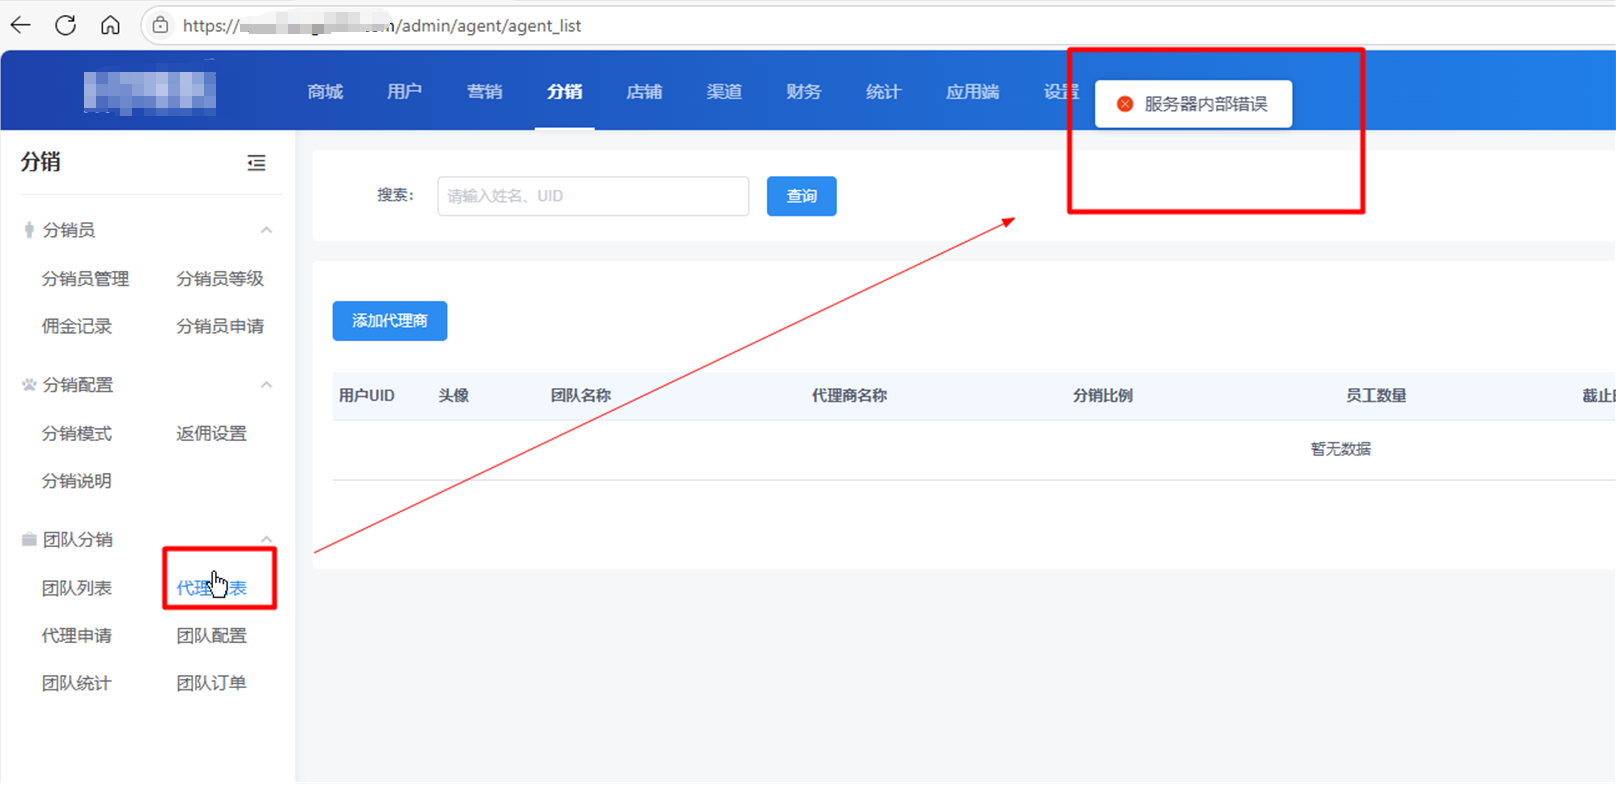Open 团队订单 in sidebar
Viewport: 1616px width, 786px height.
pos(211,683)
